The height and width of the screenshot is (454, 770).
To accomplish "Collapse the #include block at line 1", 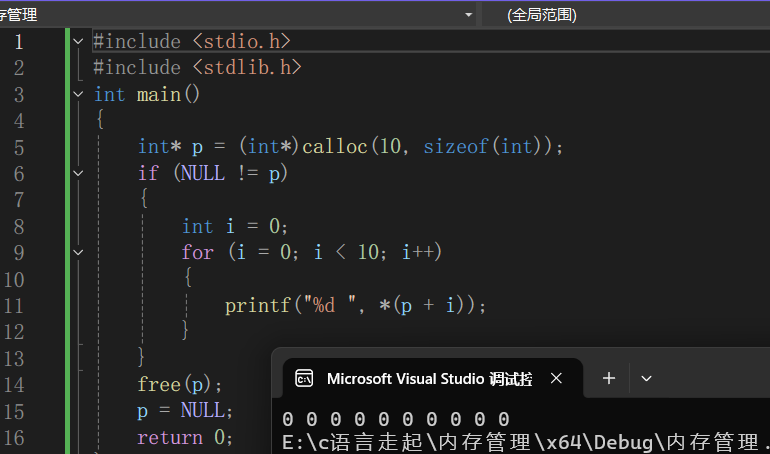I will [78, 42].
